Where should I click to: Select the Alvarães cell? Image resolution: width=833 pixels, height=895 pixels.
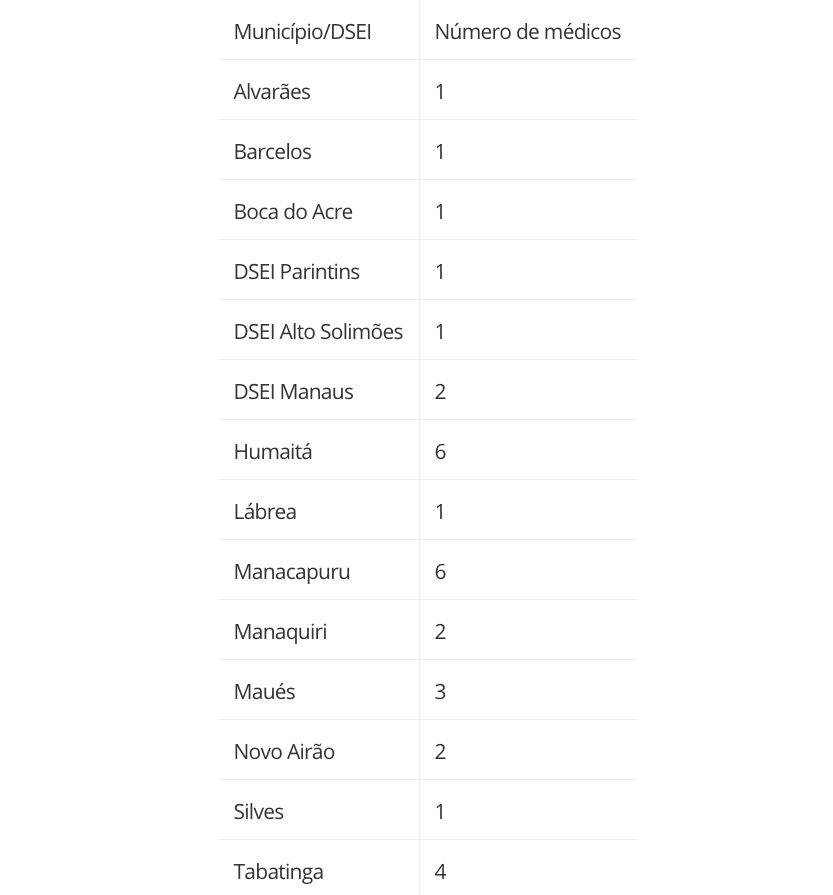click(272, 92)
